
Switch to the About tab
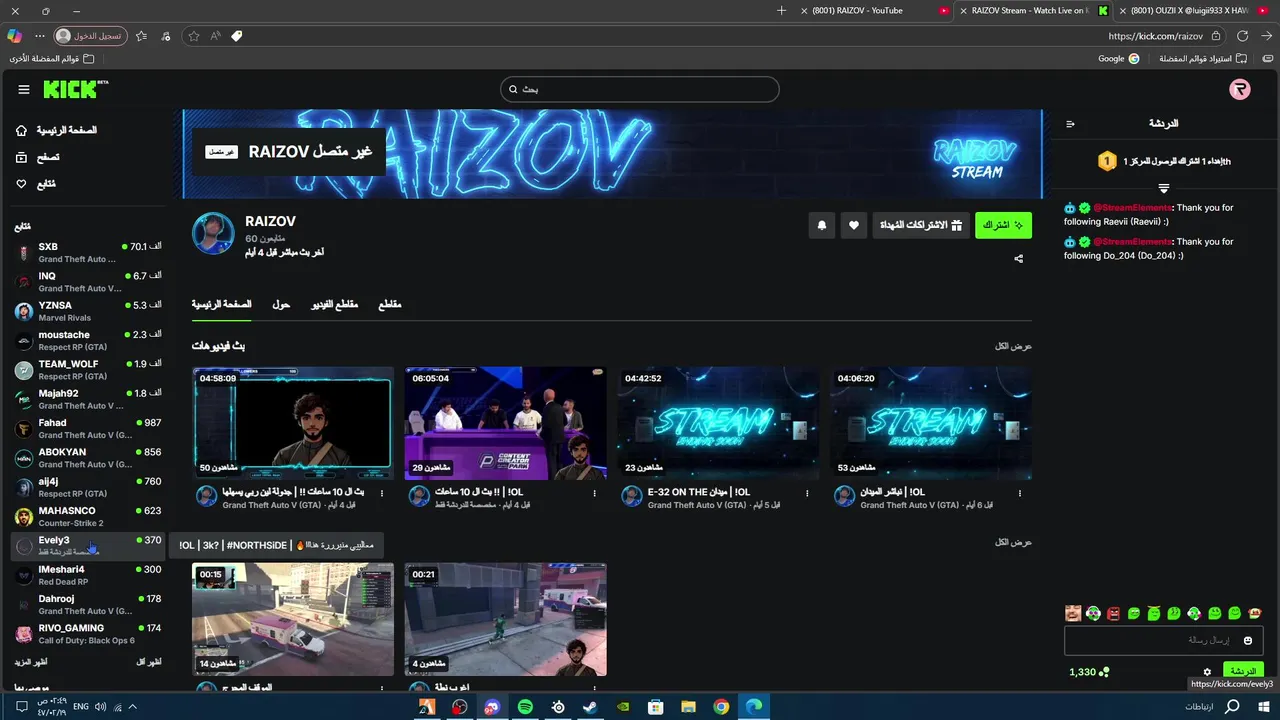click(x=281, y=304)
